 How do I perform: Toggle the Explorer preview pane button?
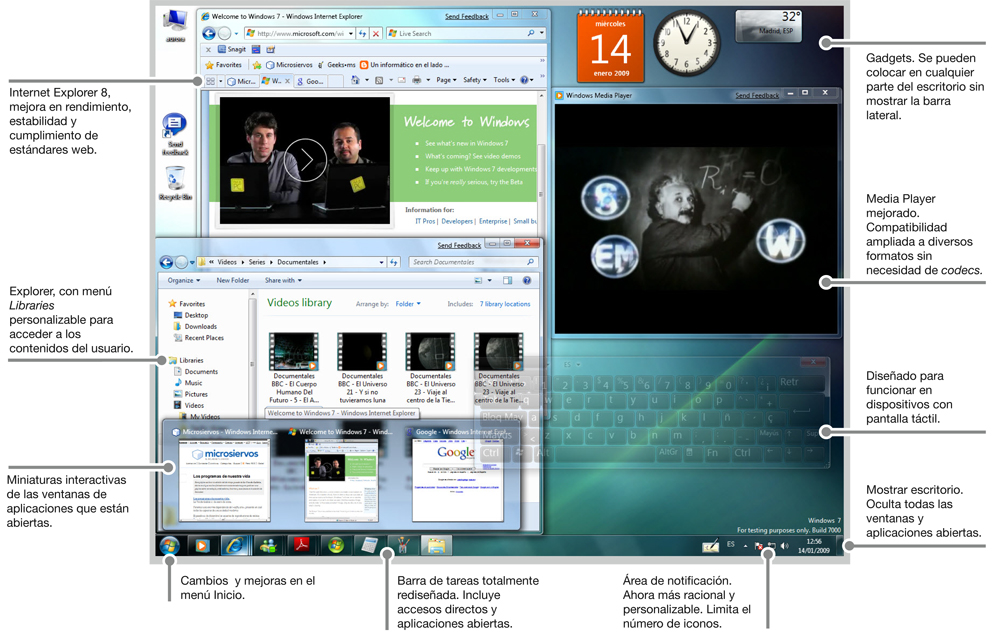click(508, 280)
